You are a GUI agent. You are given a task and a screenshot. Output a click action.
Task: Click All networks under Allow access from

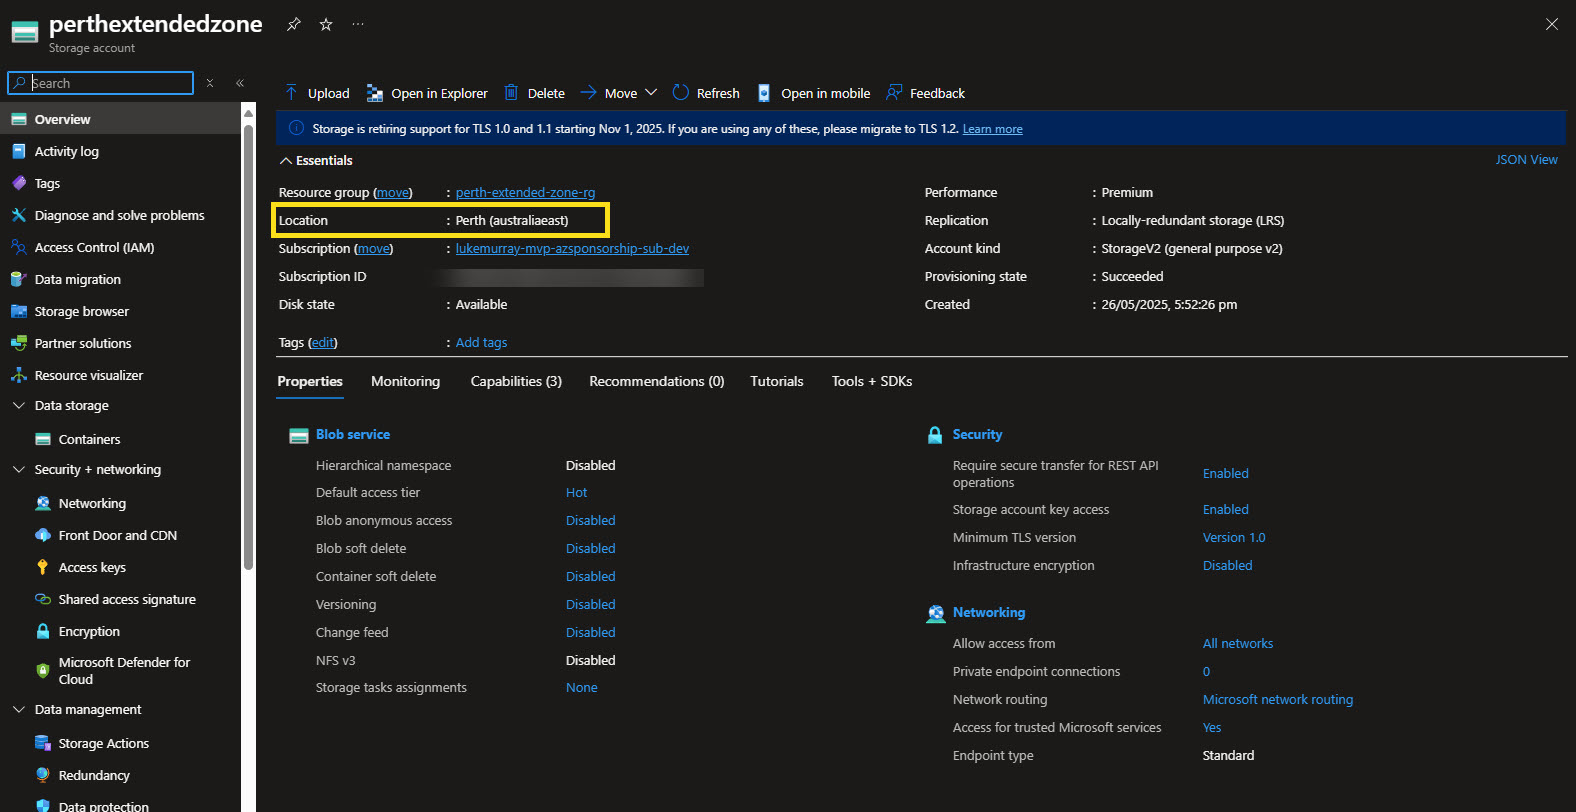tap(1238, 643)
